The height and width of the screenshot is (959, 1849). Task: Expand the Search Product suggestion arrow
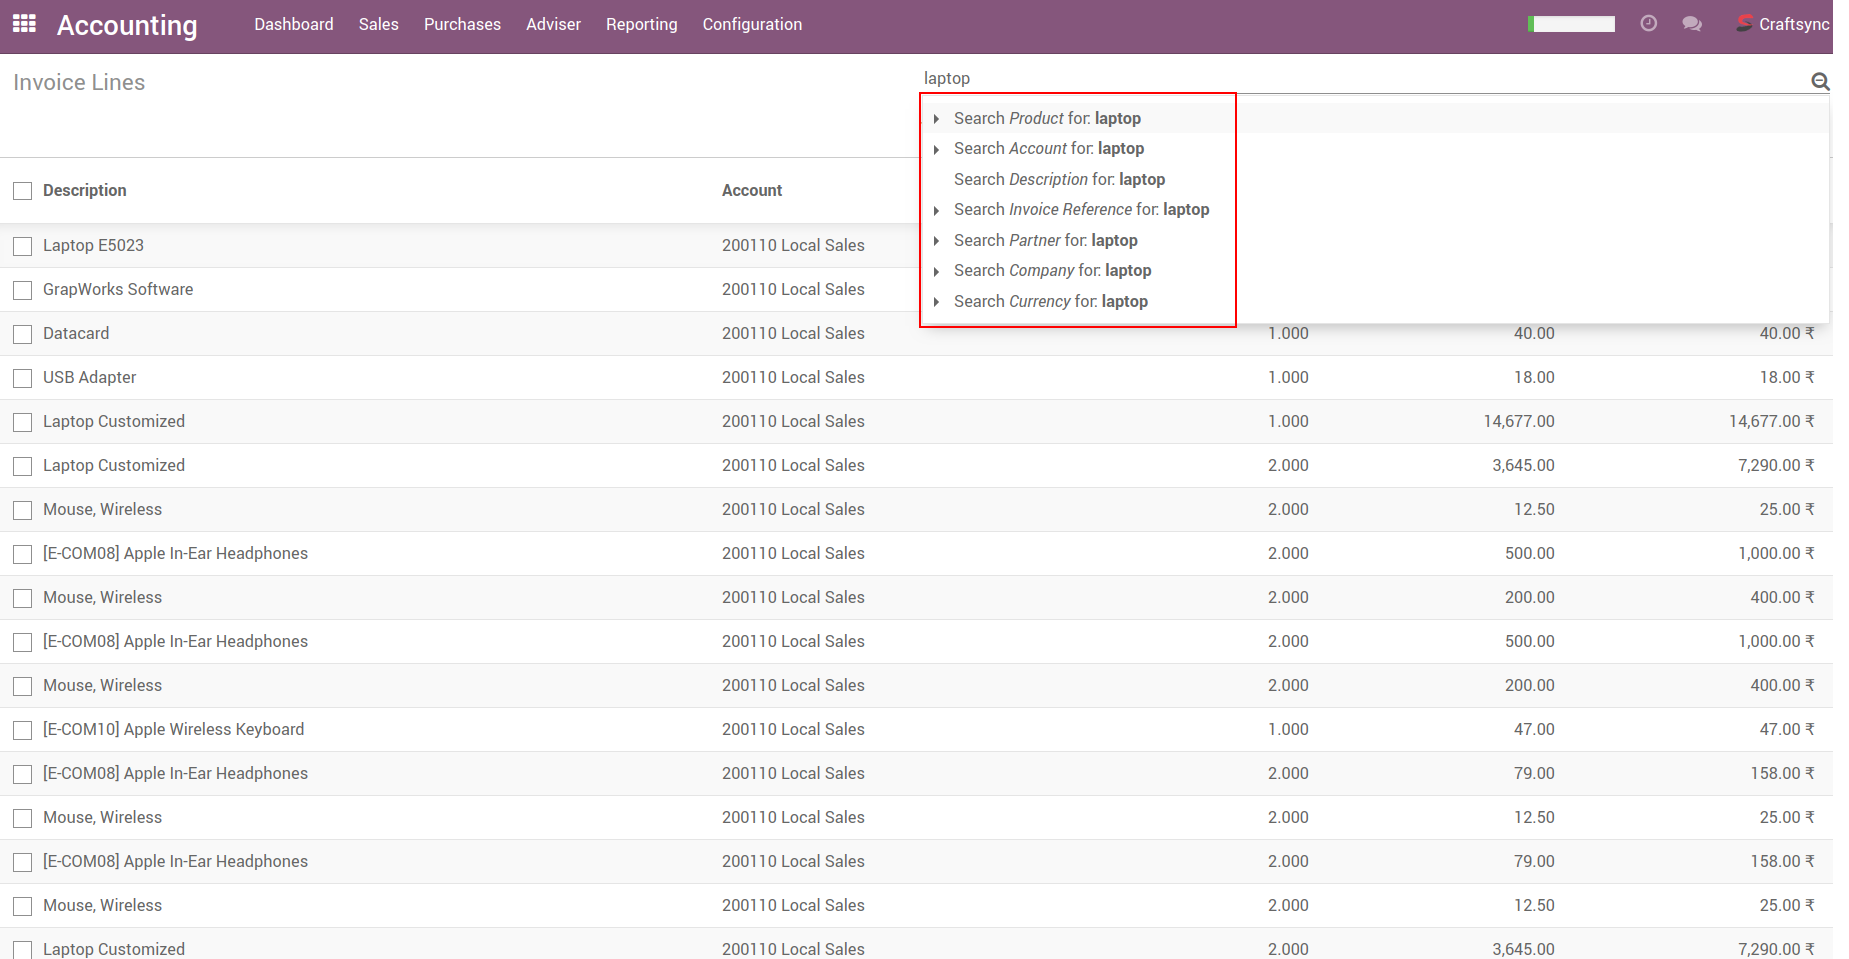pyautogui.click(x=936, y=119)
